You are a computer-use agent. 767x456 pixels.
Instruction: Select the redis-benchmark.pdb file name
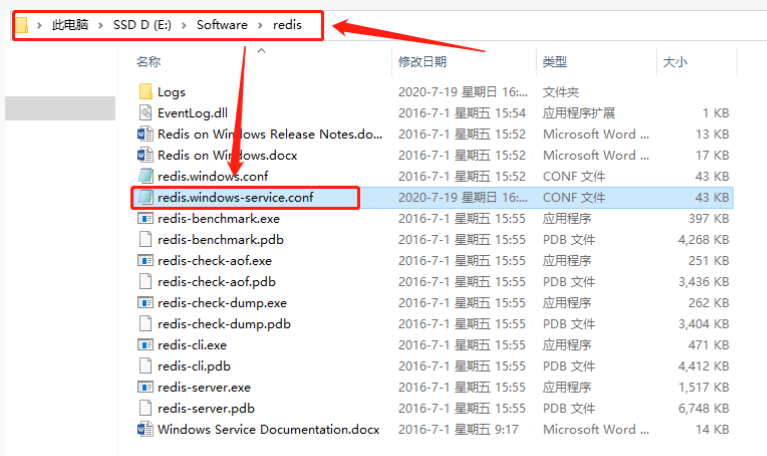click(x=221, y=239)
